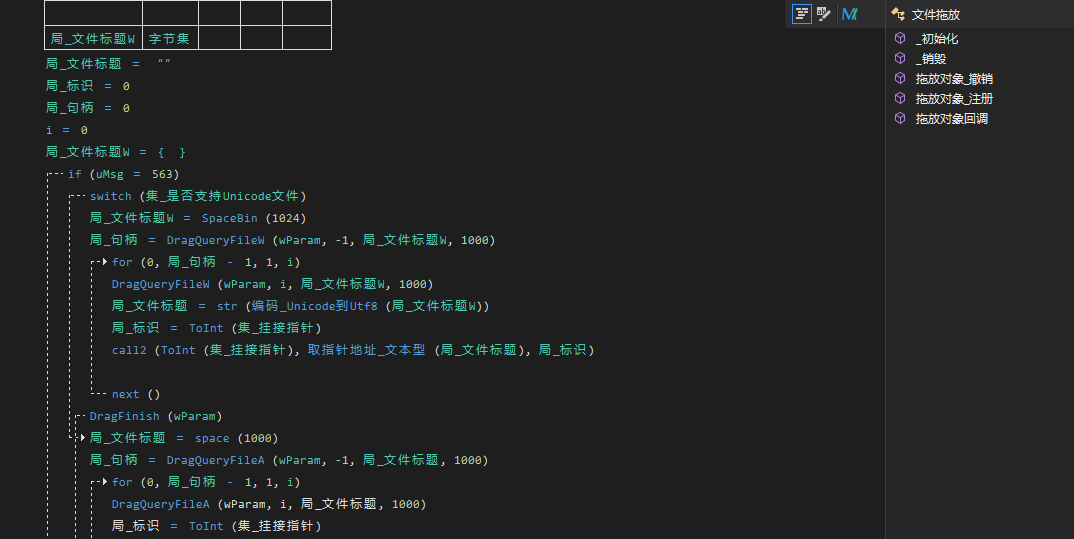Click the ab rename pencil icon
This screenshot has width=1074, height=539.
pyautogui.click(x=824, y=14)
